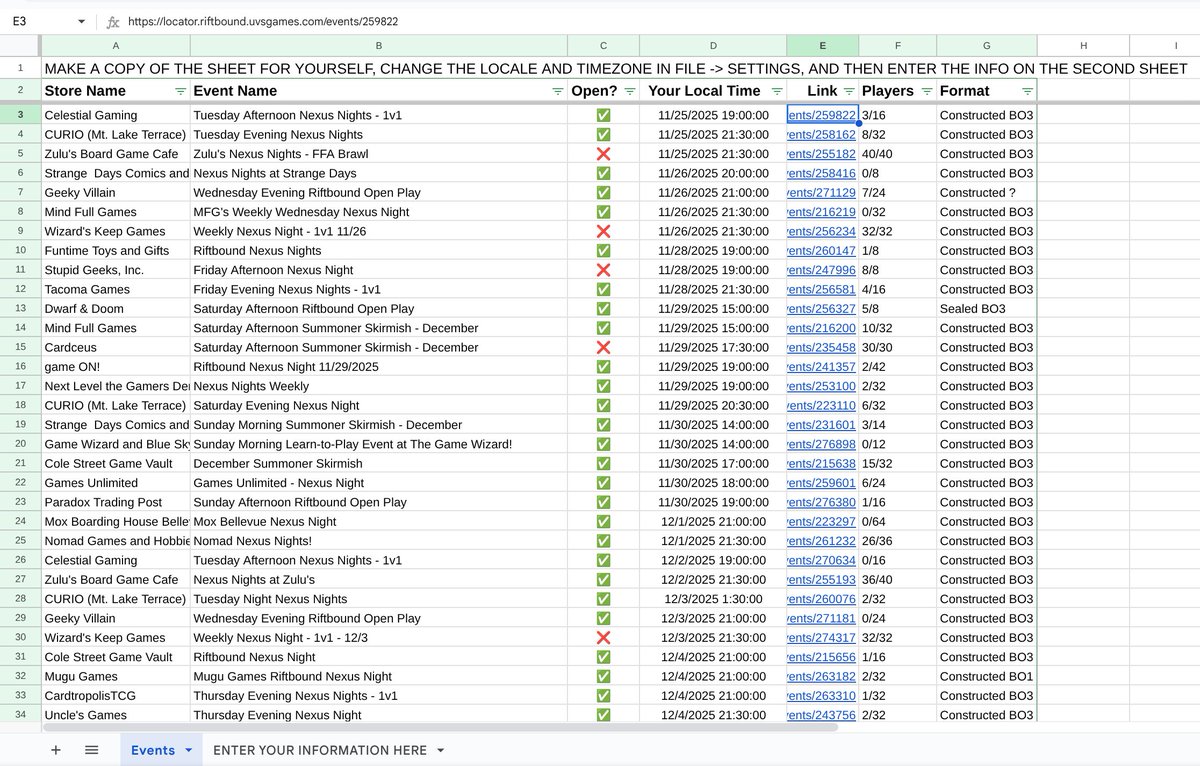Click the green check for Paradox Trading Post
The width and height of the screenshot is (1200, 766).
603,502
